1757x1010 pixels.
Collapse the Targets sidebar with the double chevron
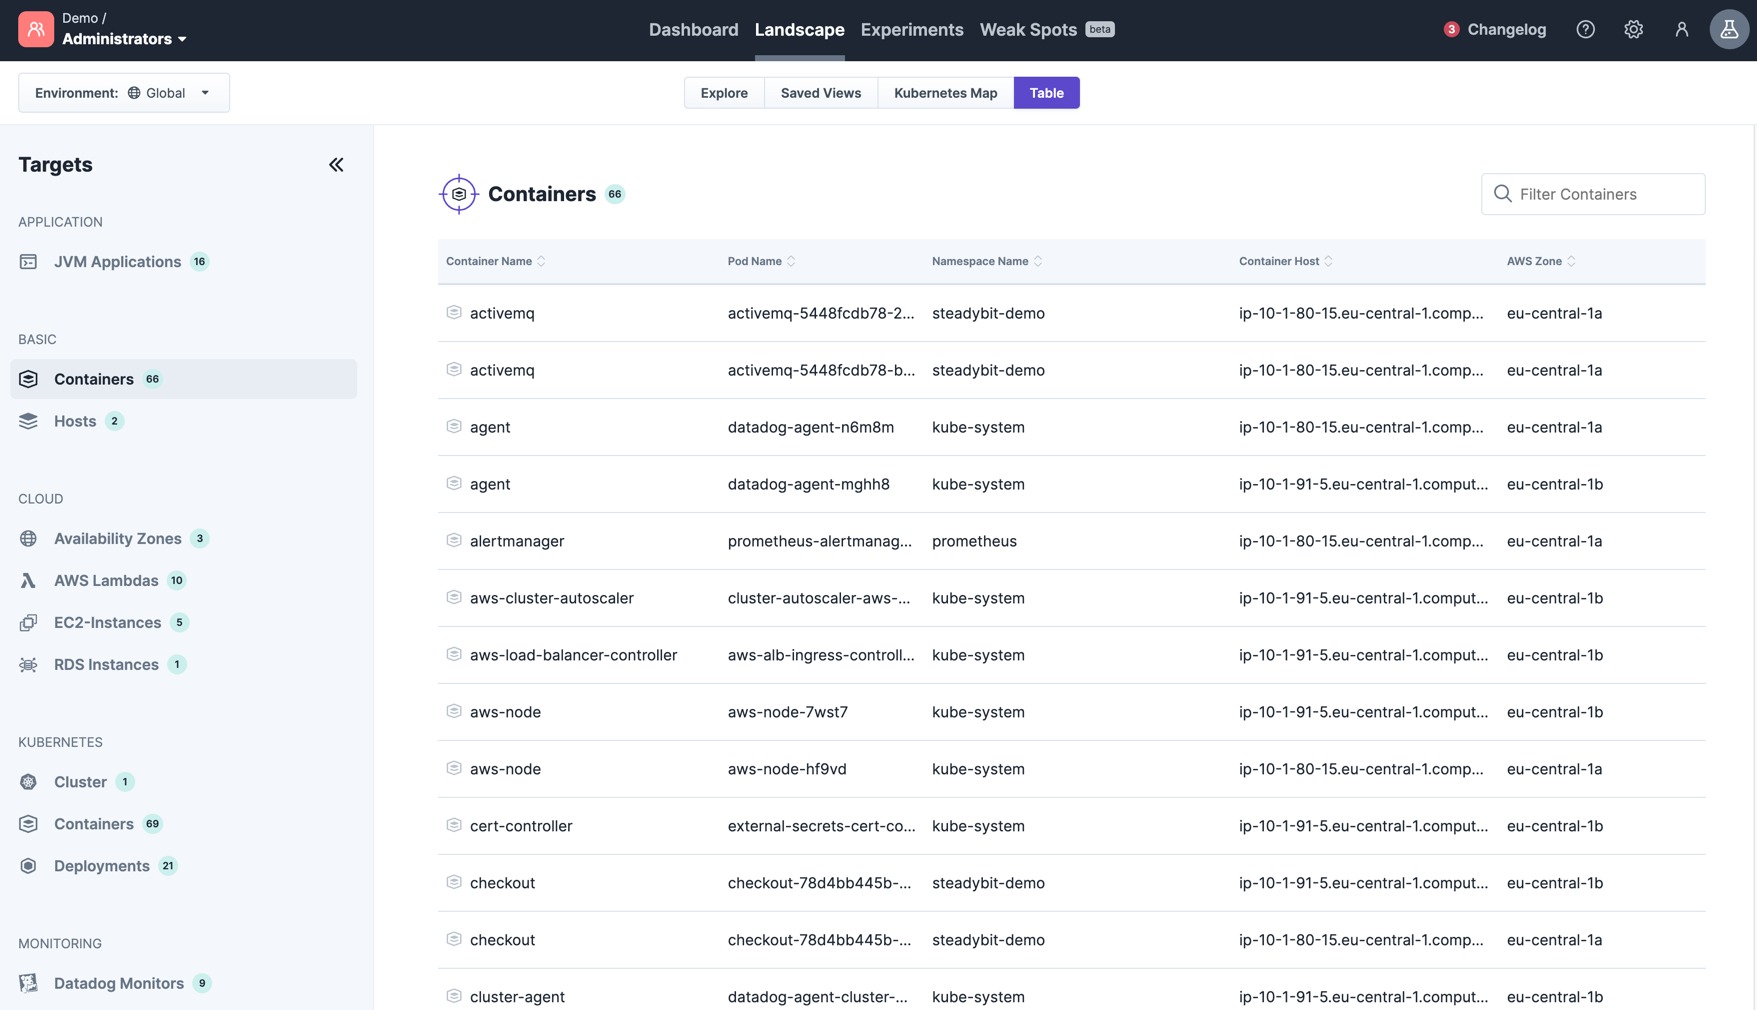(336, 165)
